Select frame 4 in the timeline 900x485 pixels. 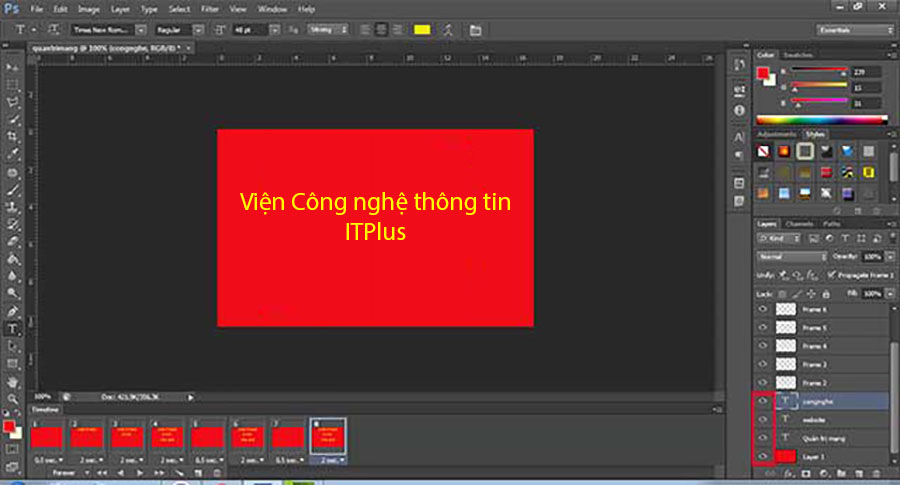pyautogui.click(x=168, y=436)
